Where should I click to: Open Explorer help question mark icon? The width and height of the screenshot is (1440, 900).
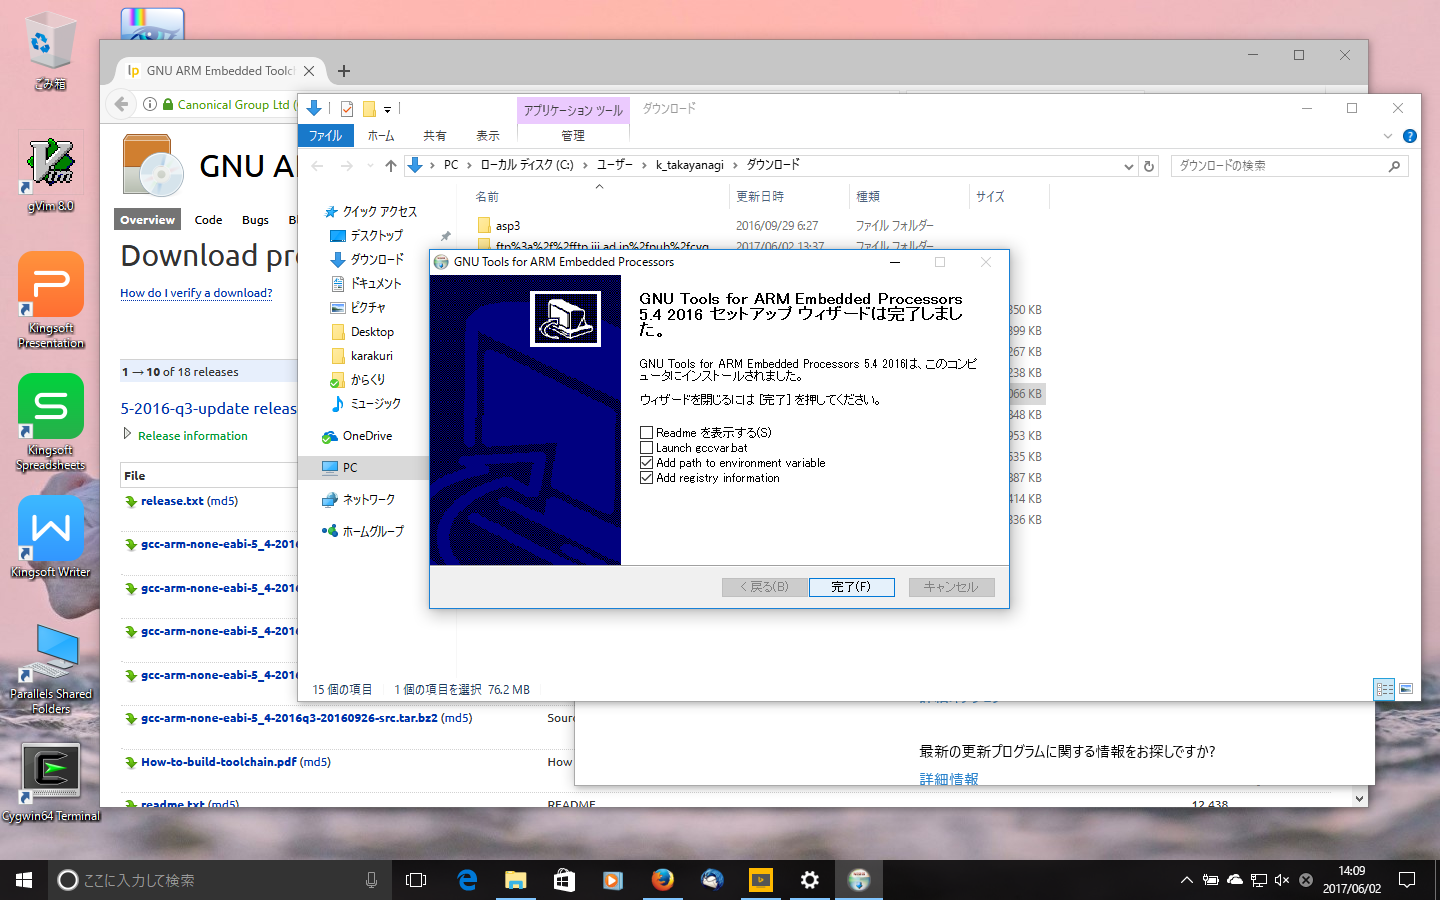pyautogui.click(x=1409, y=136)
